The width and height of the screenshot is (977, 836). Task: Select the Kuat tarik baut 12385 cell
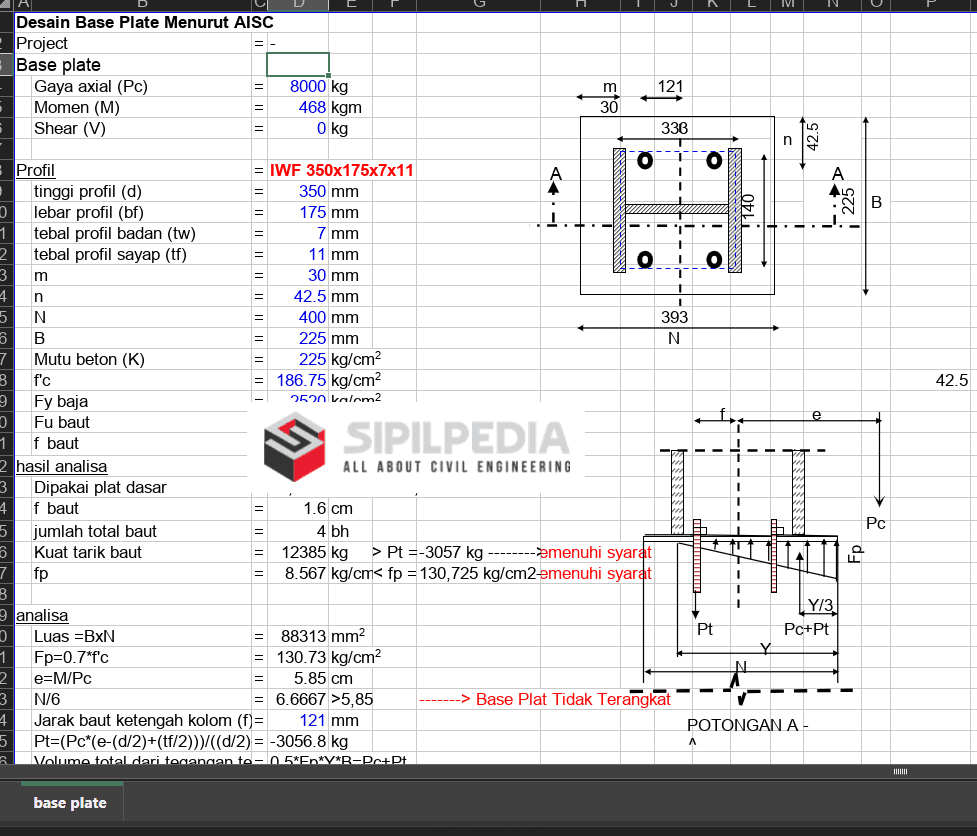click(x=298, y=552)
